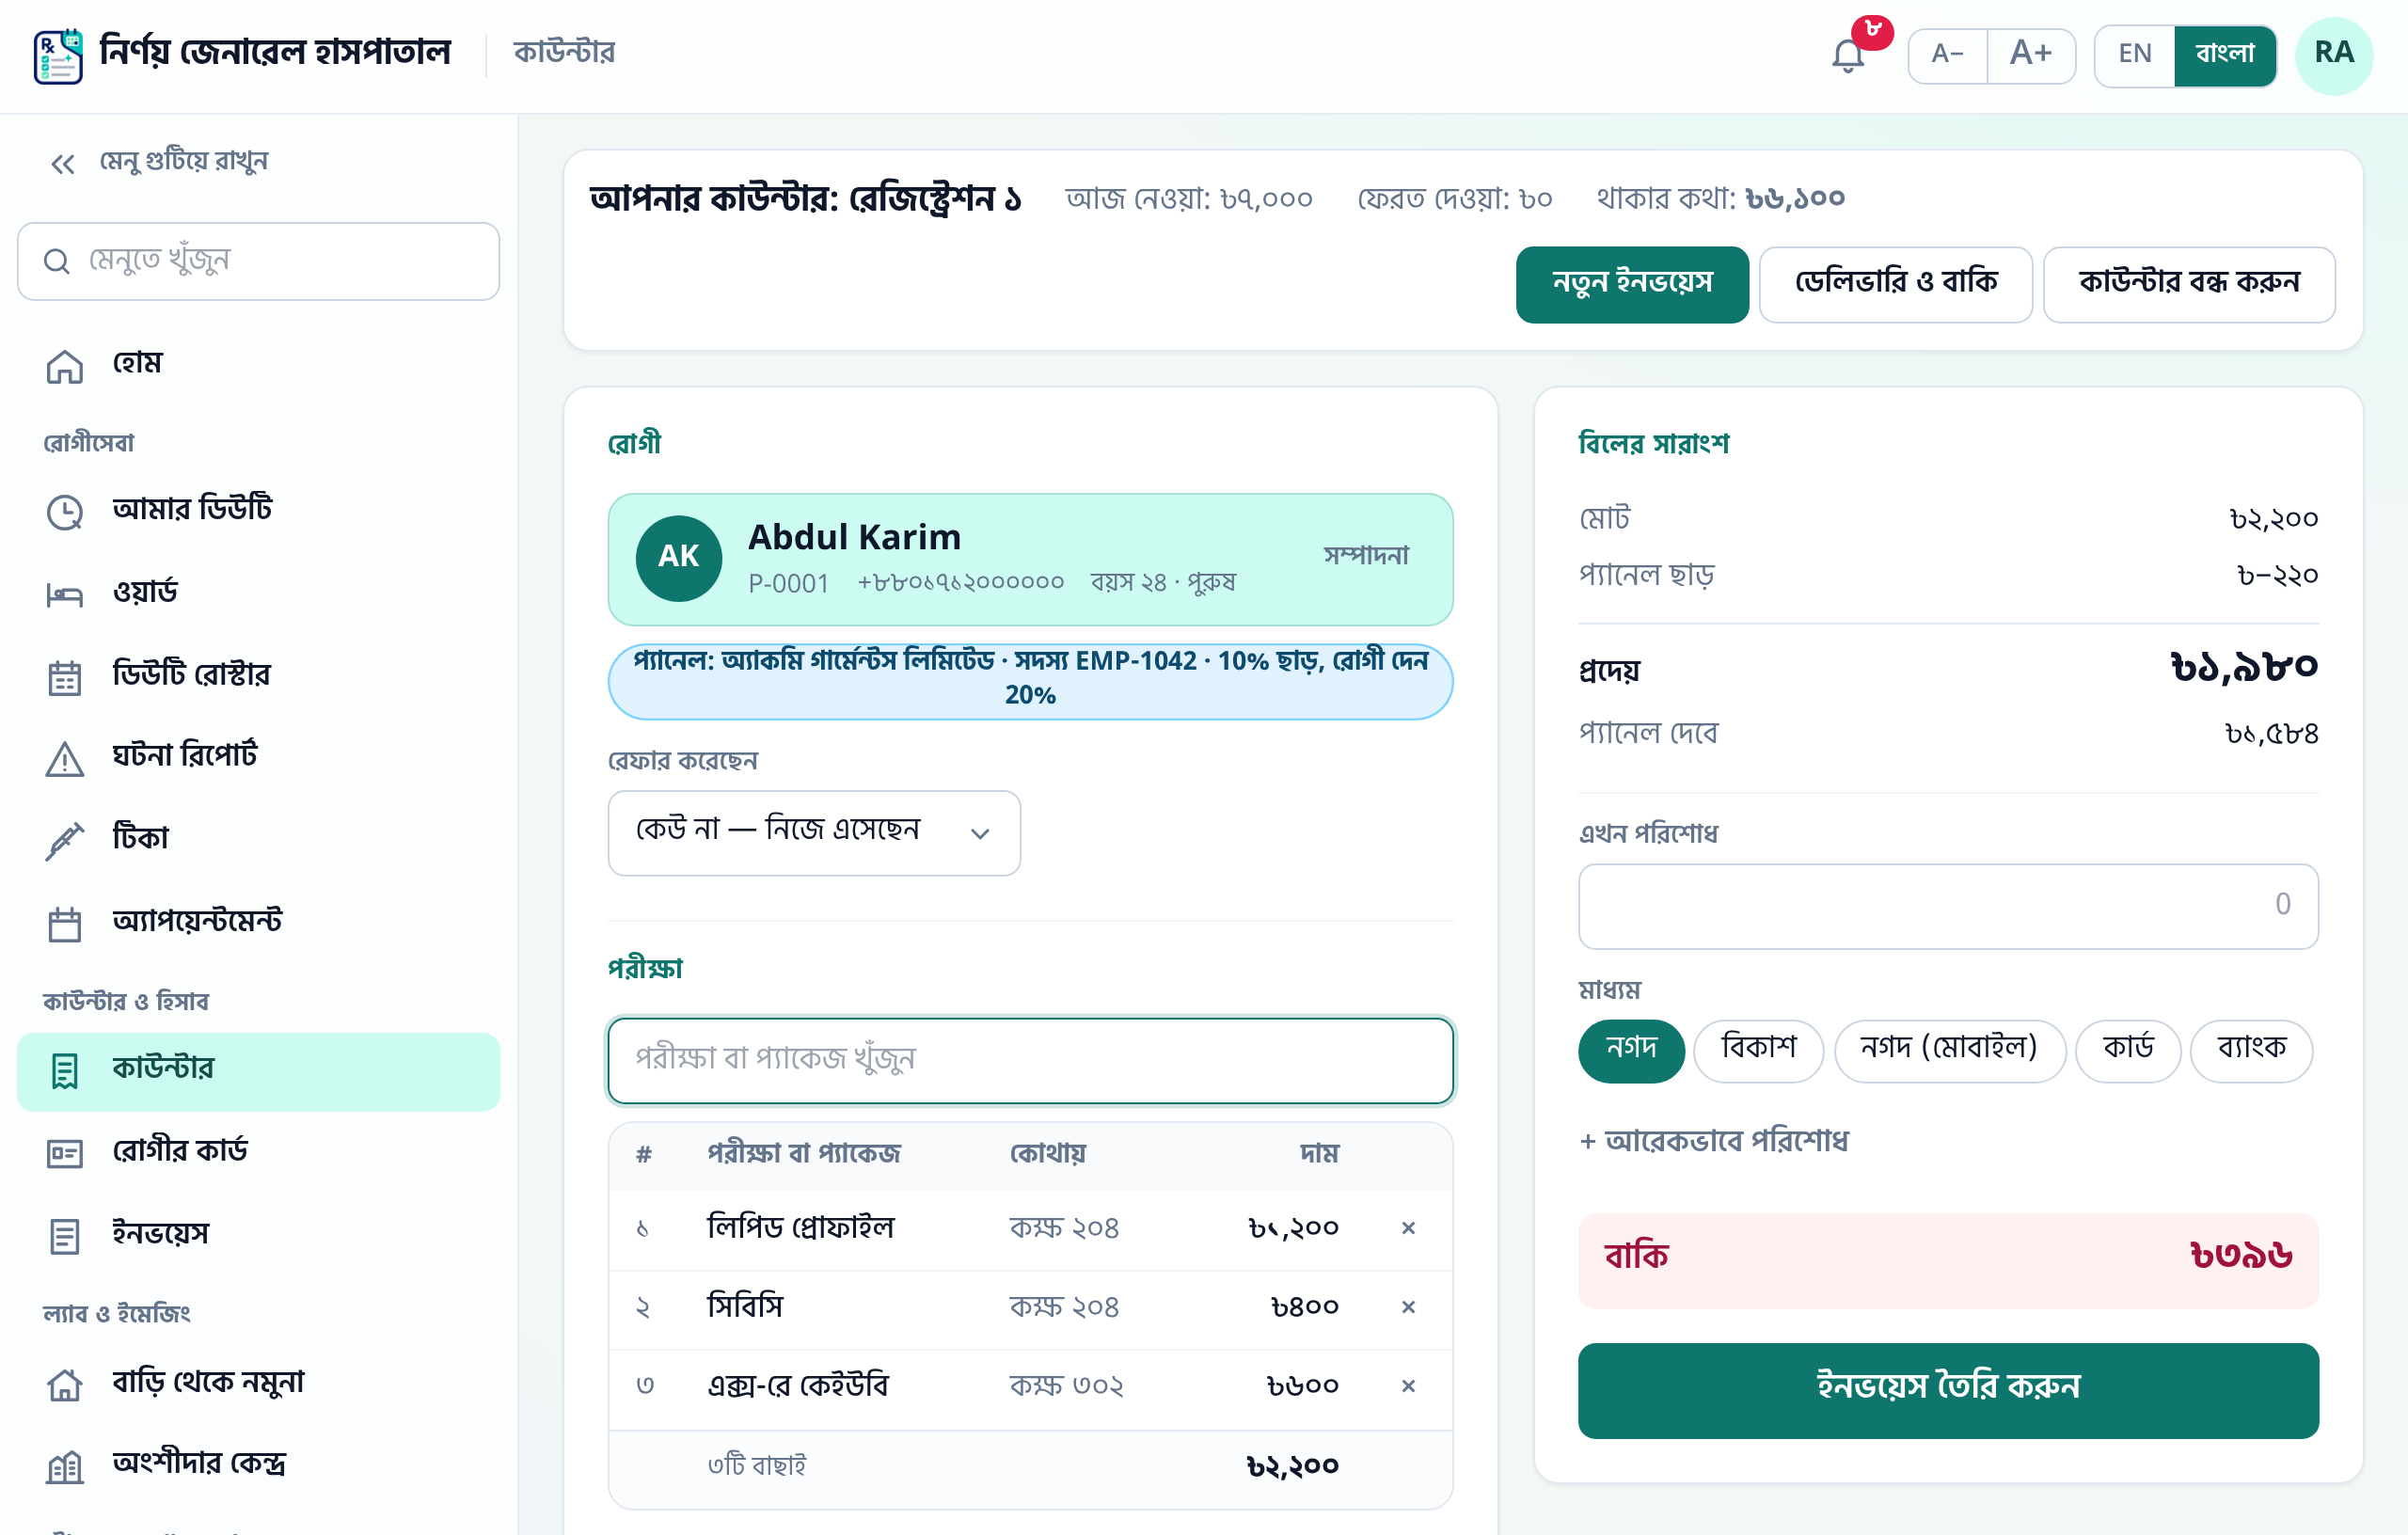
Task: Switch language to বাংলা
Action: pyautogui.click(x=2225, y=55)
